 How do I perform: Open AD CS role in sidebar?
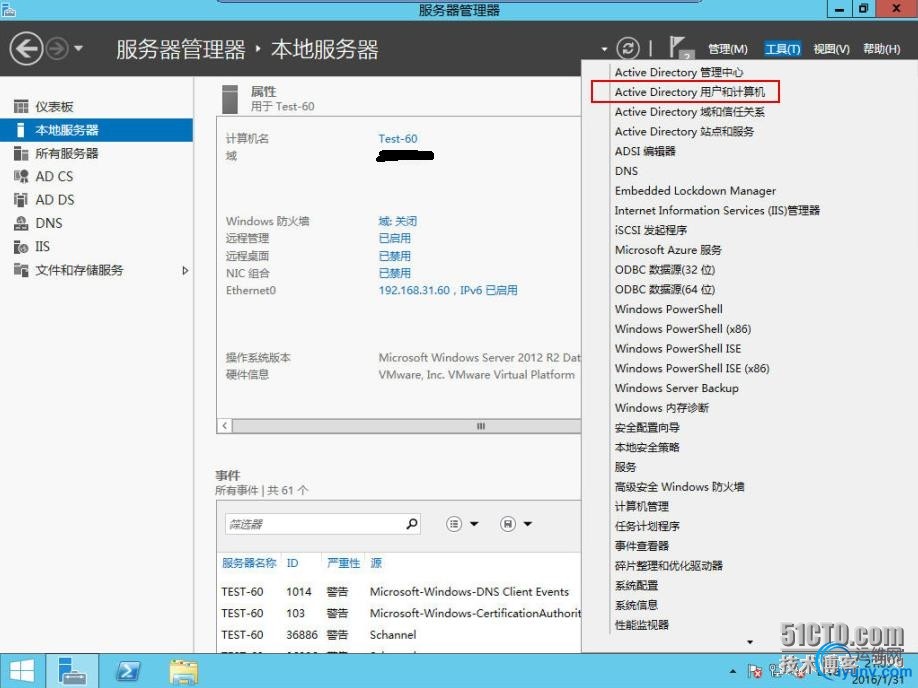click(96, 176)
